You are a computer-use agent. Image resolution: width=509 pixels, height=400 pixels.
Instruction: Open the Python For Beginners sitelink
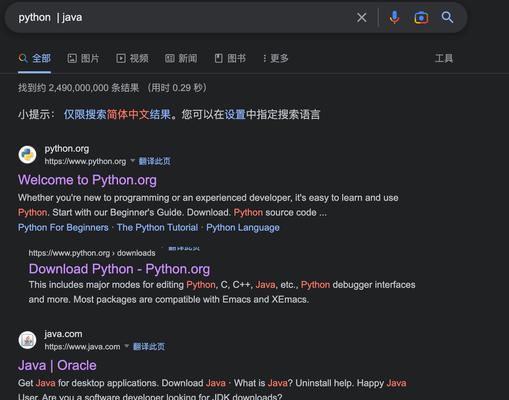pyautogui.click(x=63, y=228)
